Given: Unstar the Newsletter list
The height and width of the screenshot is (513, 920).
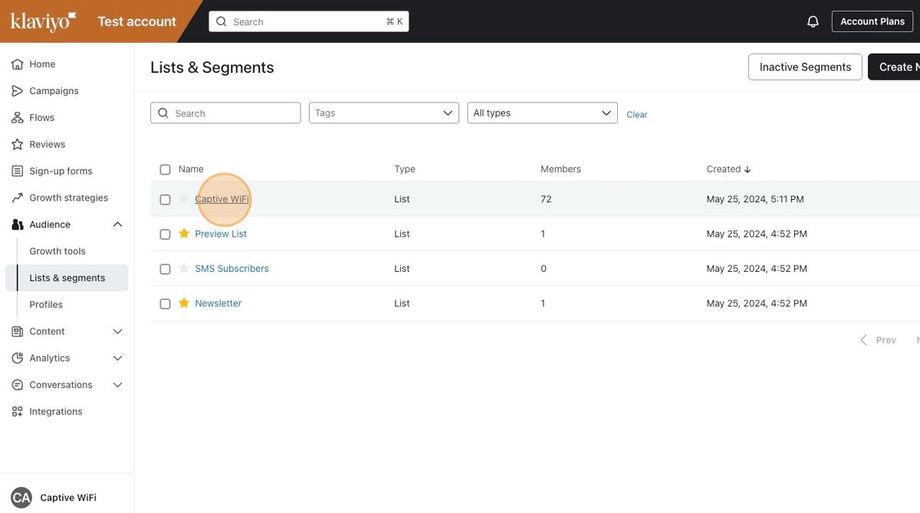Looking at the screenshot, I should [184, 303].
